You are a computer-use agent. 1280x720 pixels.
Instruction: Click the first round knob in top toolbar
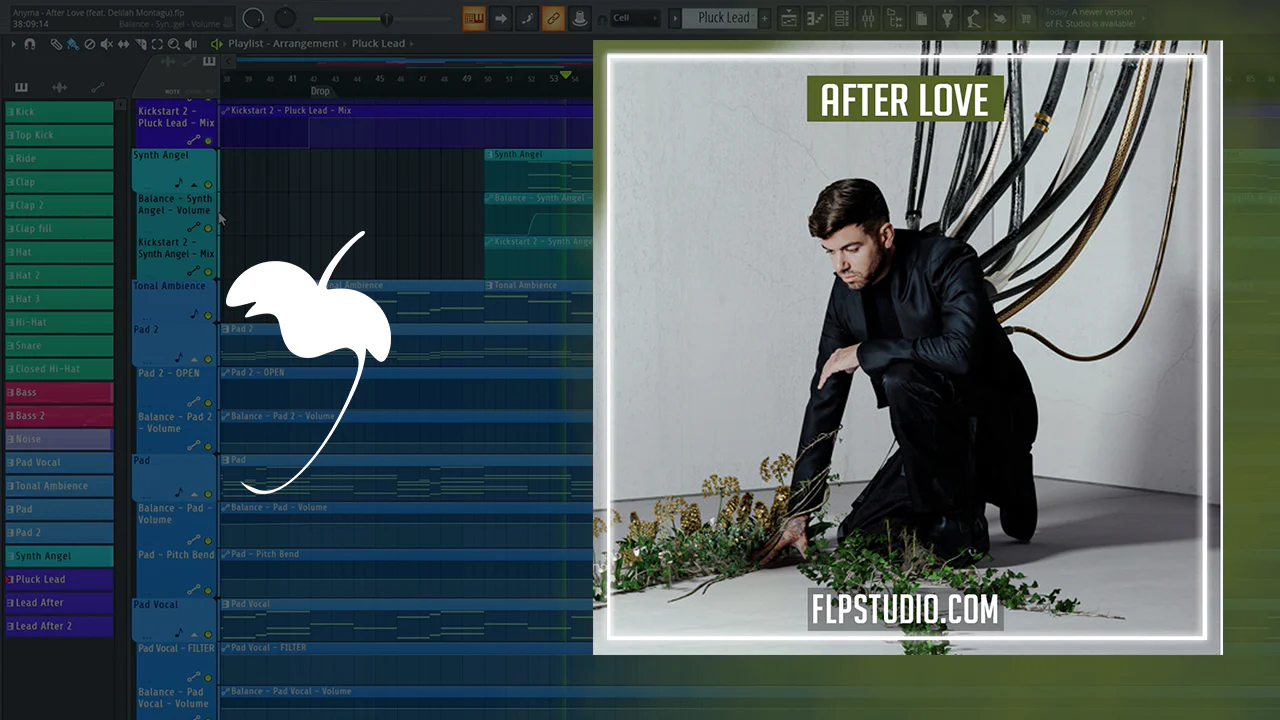point(254,18)
